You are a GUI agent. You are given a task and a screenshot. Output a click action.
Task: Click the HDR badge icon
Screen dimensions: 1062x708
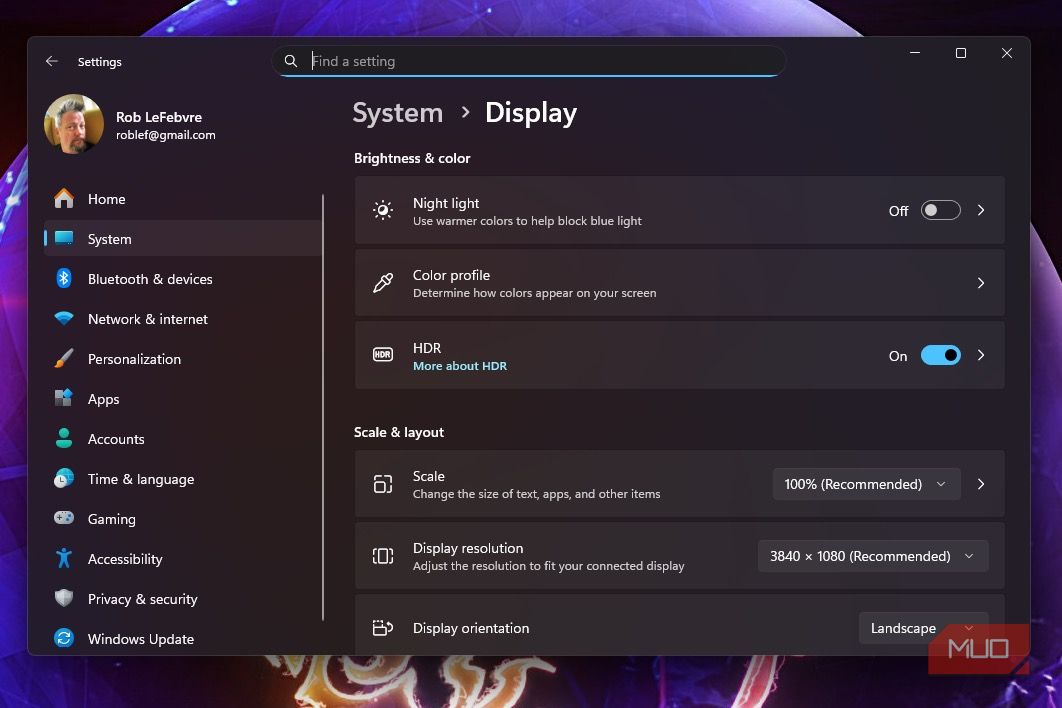383,354
